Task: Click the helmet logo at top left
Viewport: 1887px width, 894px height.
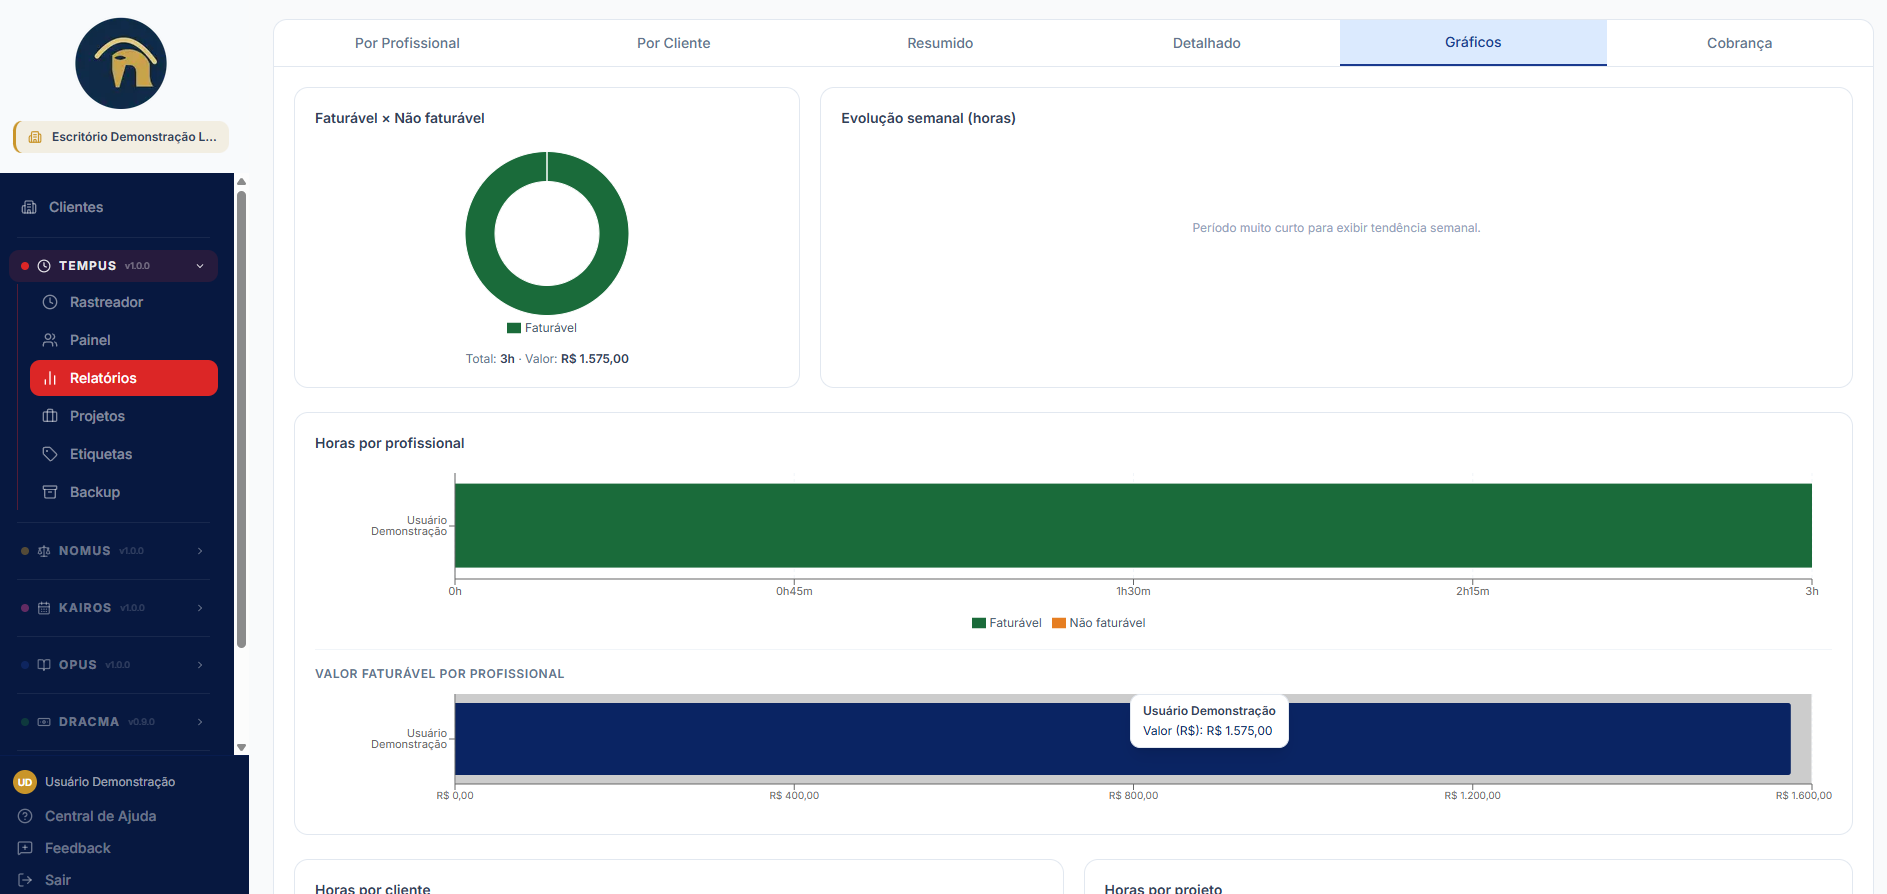Action: point(121,63)
